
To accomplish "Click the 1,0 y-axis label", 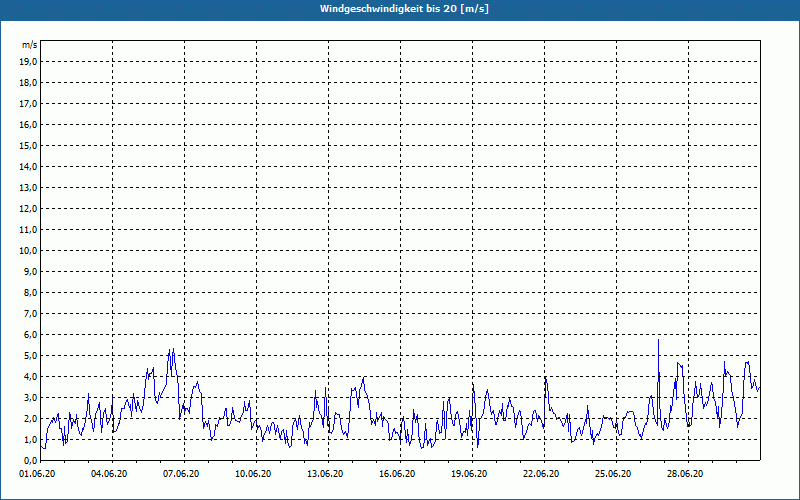I will click(x=30, y=440).
